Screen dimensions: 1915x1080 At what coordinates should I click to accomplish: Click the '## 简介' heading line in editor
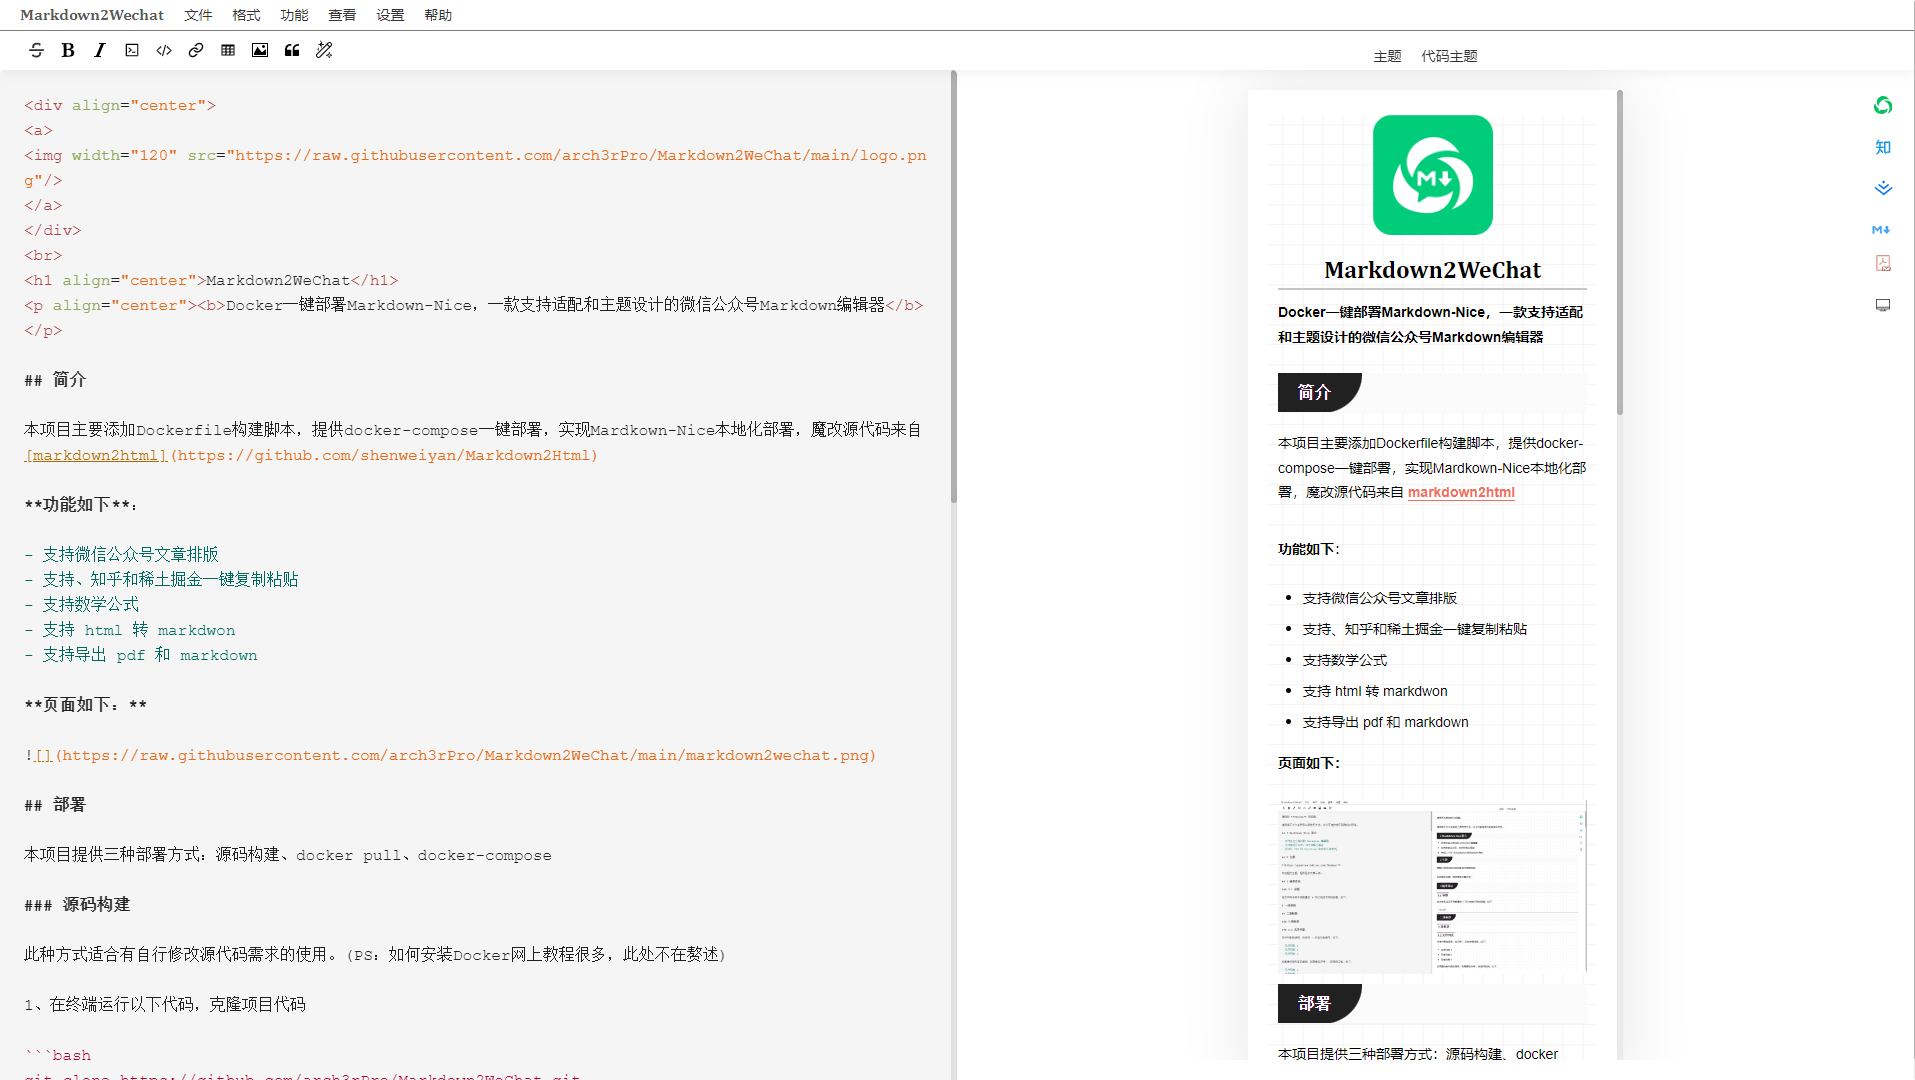coord(55,380)
